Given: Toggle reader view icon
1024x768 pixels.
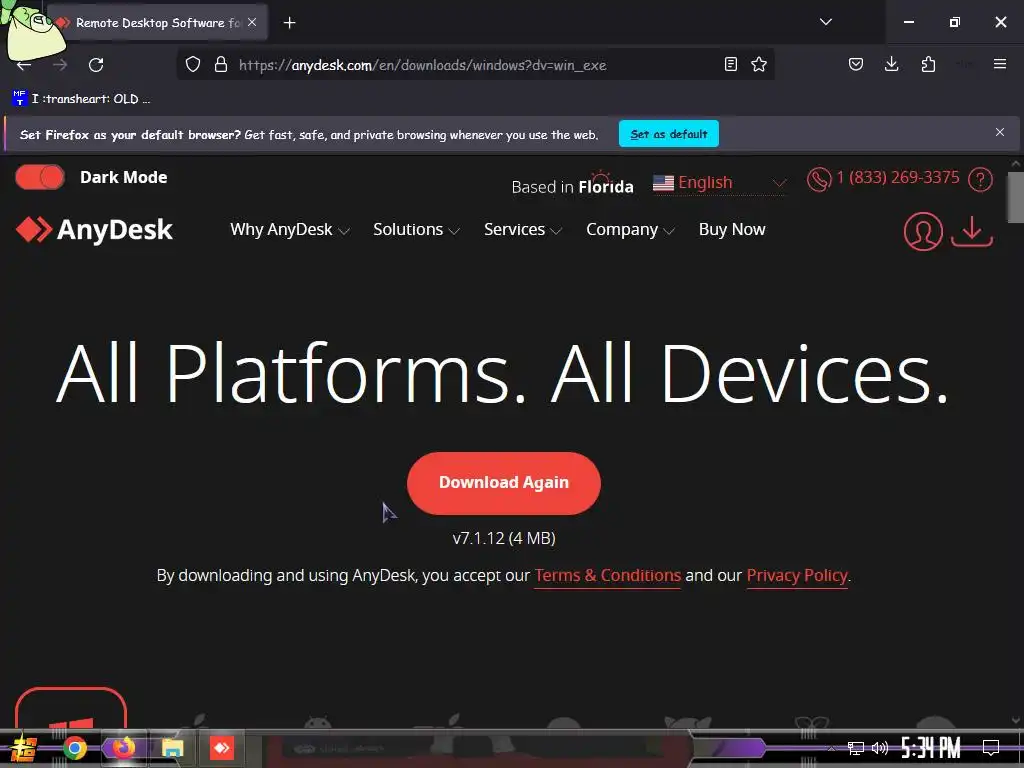Looking at the screenshot, I should [x=731, y=64].
